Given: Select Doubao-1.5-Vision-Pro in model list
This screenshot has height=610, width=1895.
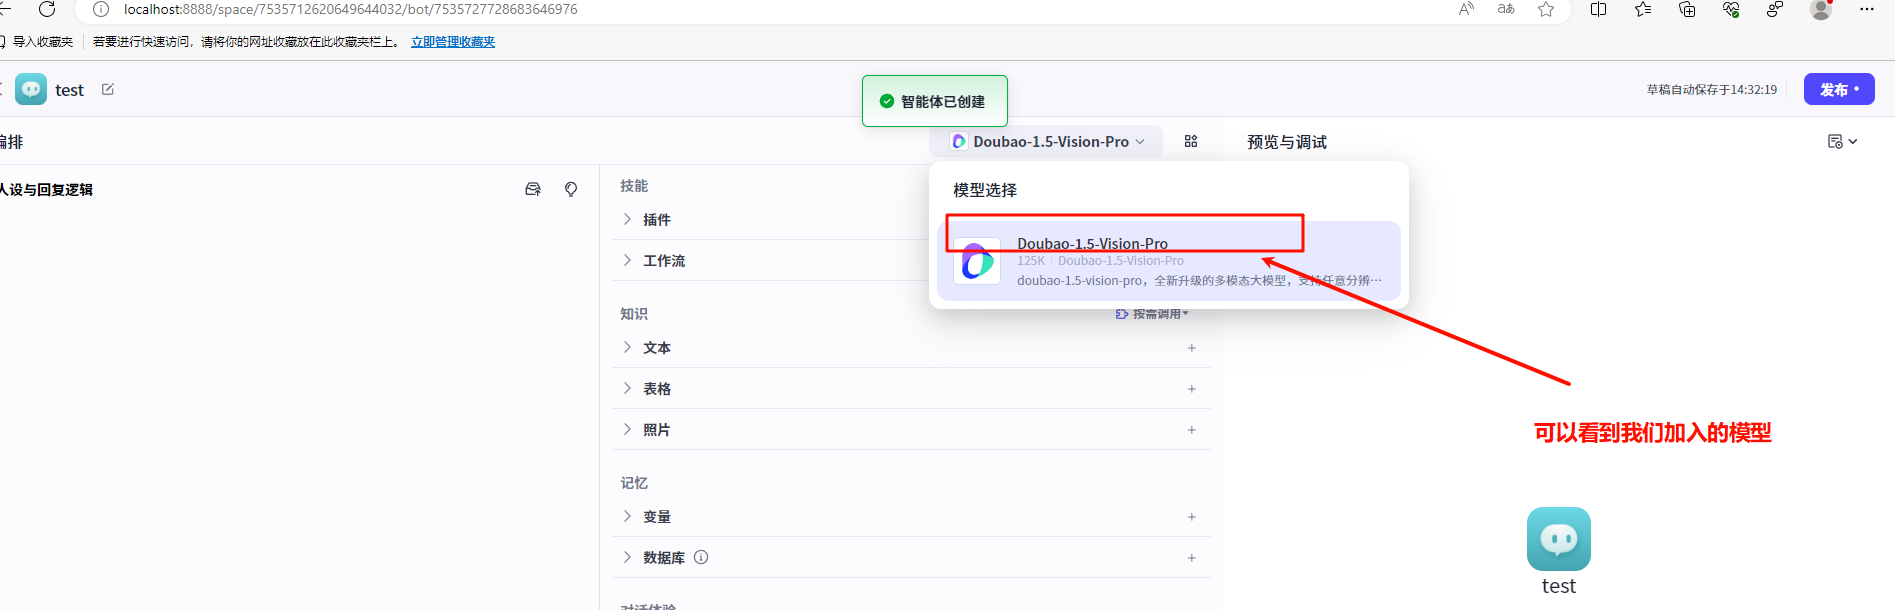Looking at the screenshot, I should [x=1169, y=261].
